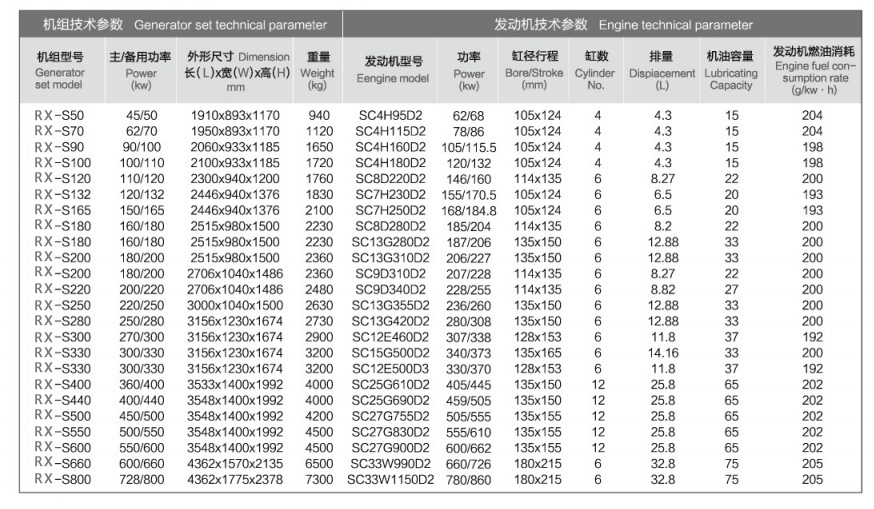The height and width of the screenshot is (509, 874).
Task: Click the 4362x1775x2378 dimension cell
Action: [x=235, y=479]
